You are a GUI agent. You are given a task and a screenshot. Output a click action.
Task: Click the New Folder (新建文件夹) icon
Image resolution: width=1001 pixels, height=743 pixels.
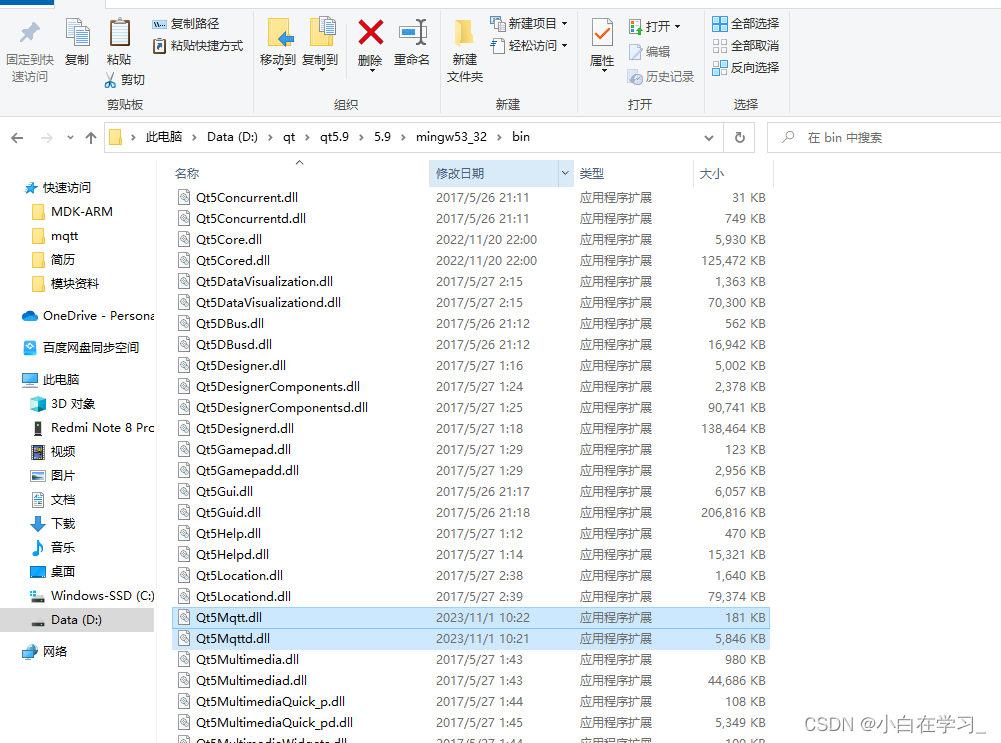tap(465, 33)
